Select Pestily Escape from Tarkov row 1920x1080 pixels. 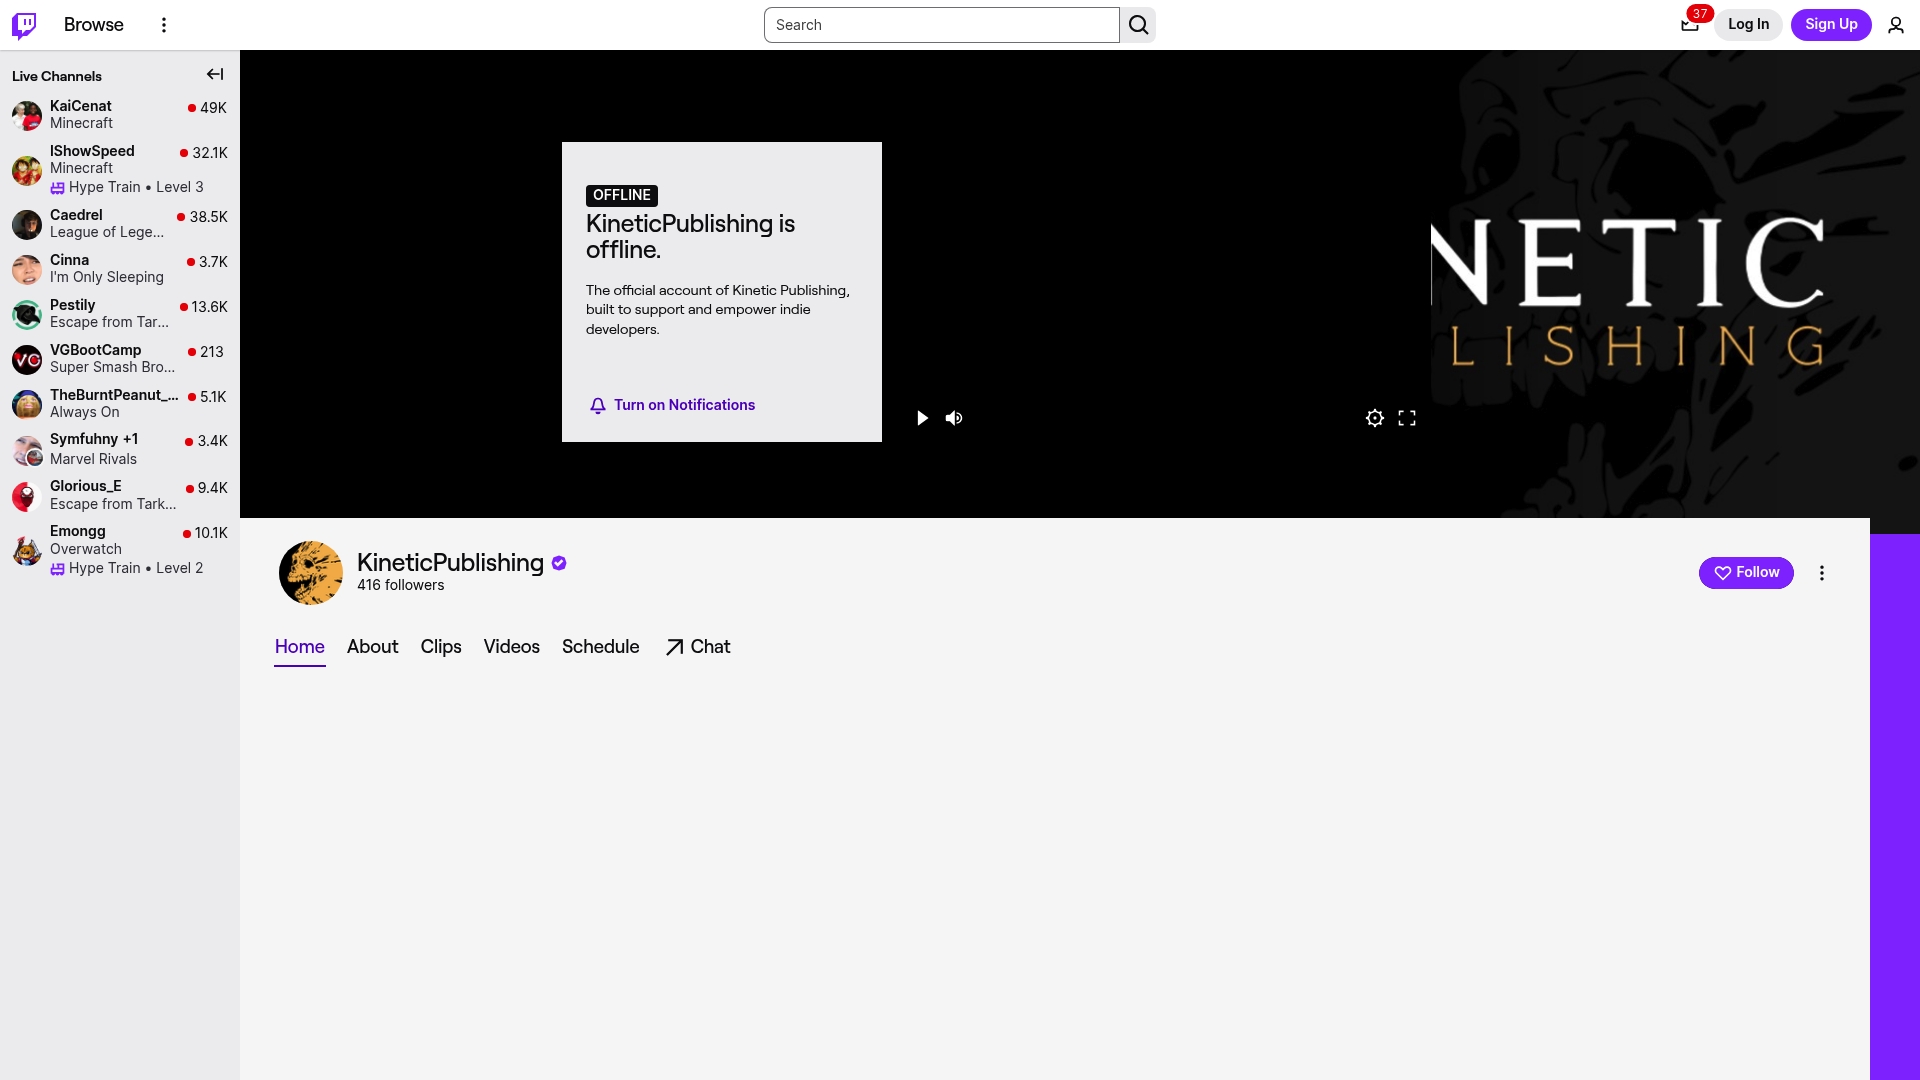[120, 314]
